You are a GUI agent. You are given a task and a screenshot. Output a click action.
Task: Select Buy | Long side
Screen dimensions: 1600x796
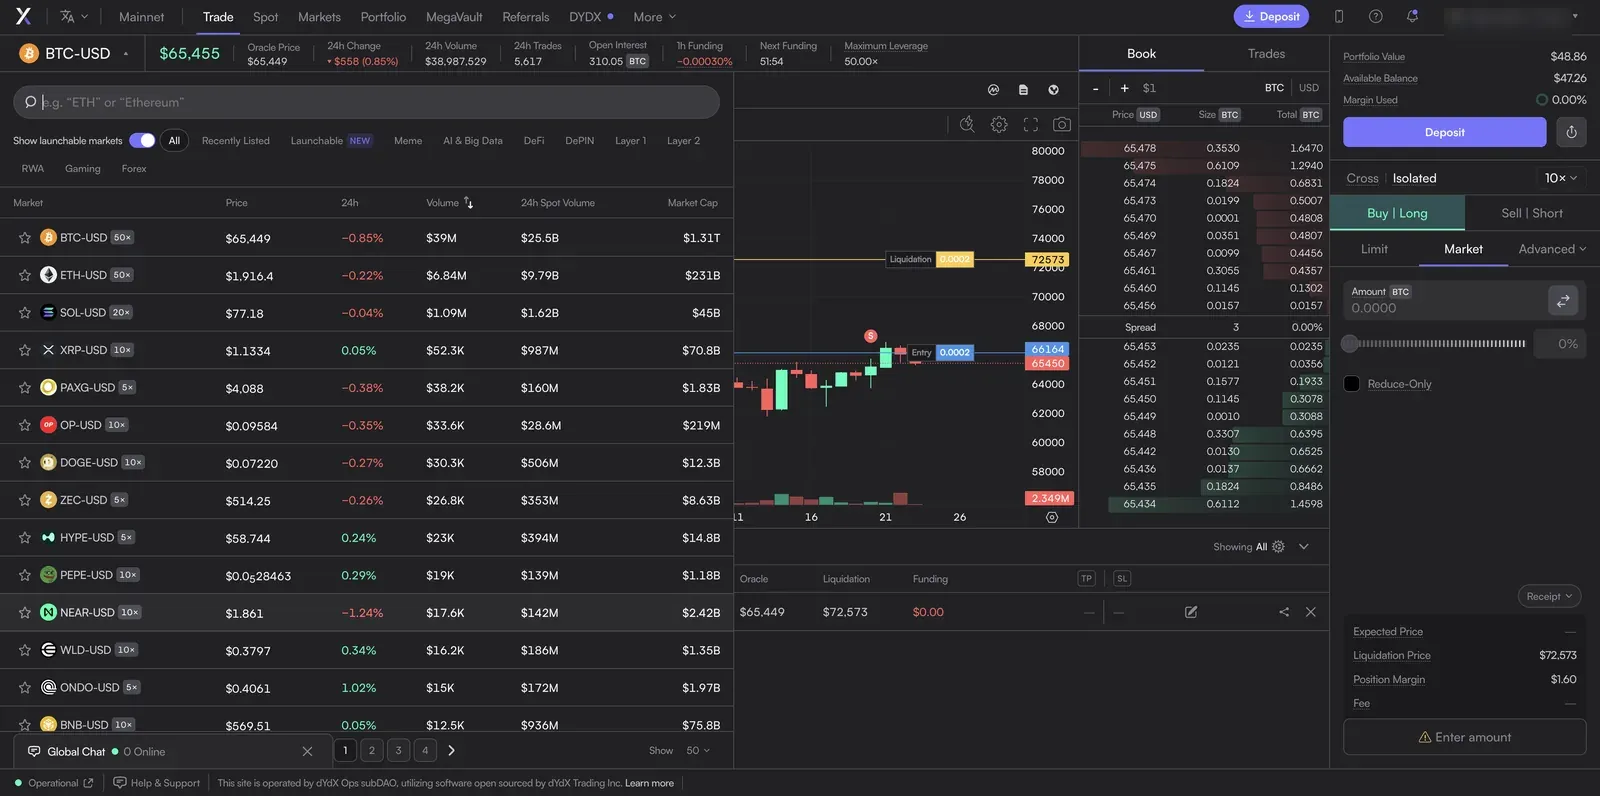coord(1397,213)
